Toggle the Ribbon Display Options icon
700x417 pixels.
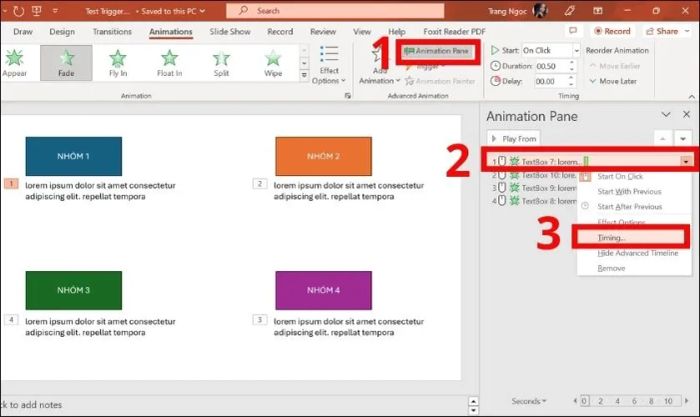pyautogui.click(x=598, y=11)
